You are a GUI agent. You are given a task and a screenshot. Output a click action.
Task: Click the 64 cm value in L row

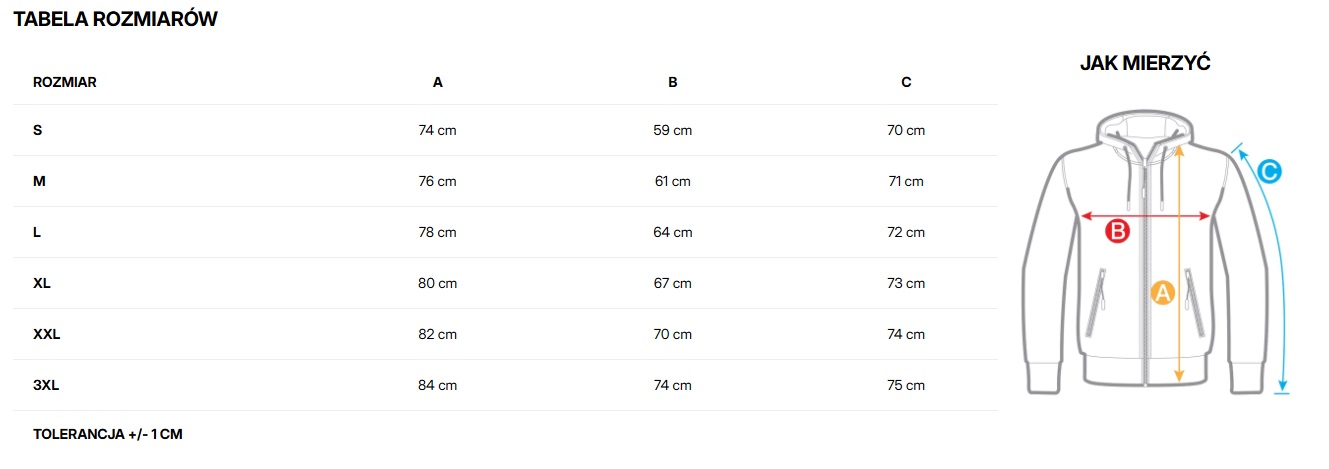coord(672,232)
